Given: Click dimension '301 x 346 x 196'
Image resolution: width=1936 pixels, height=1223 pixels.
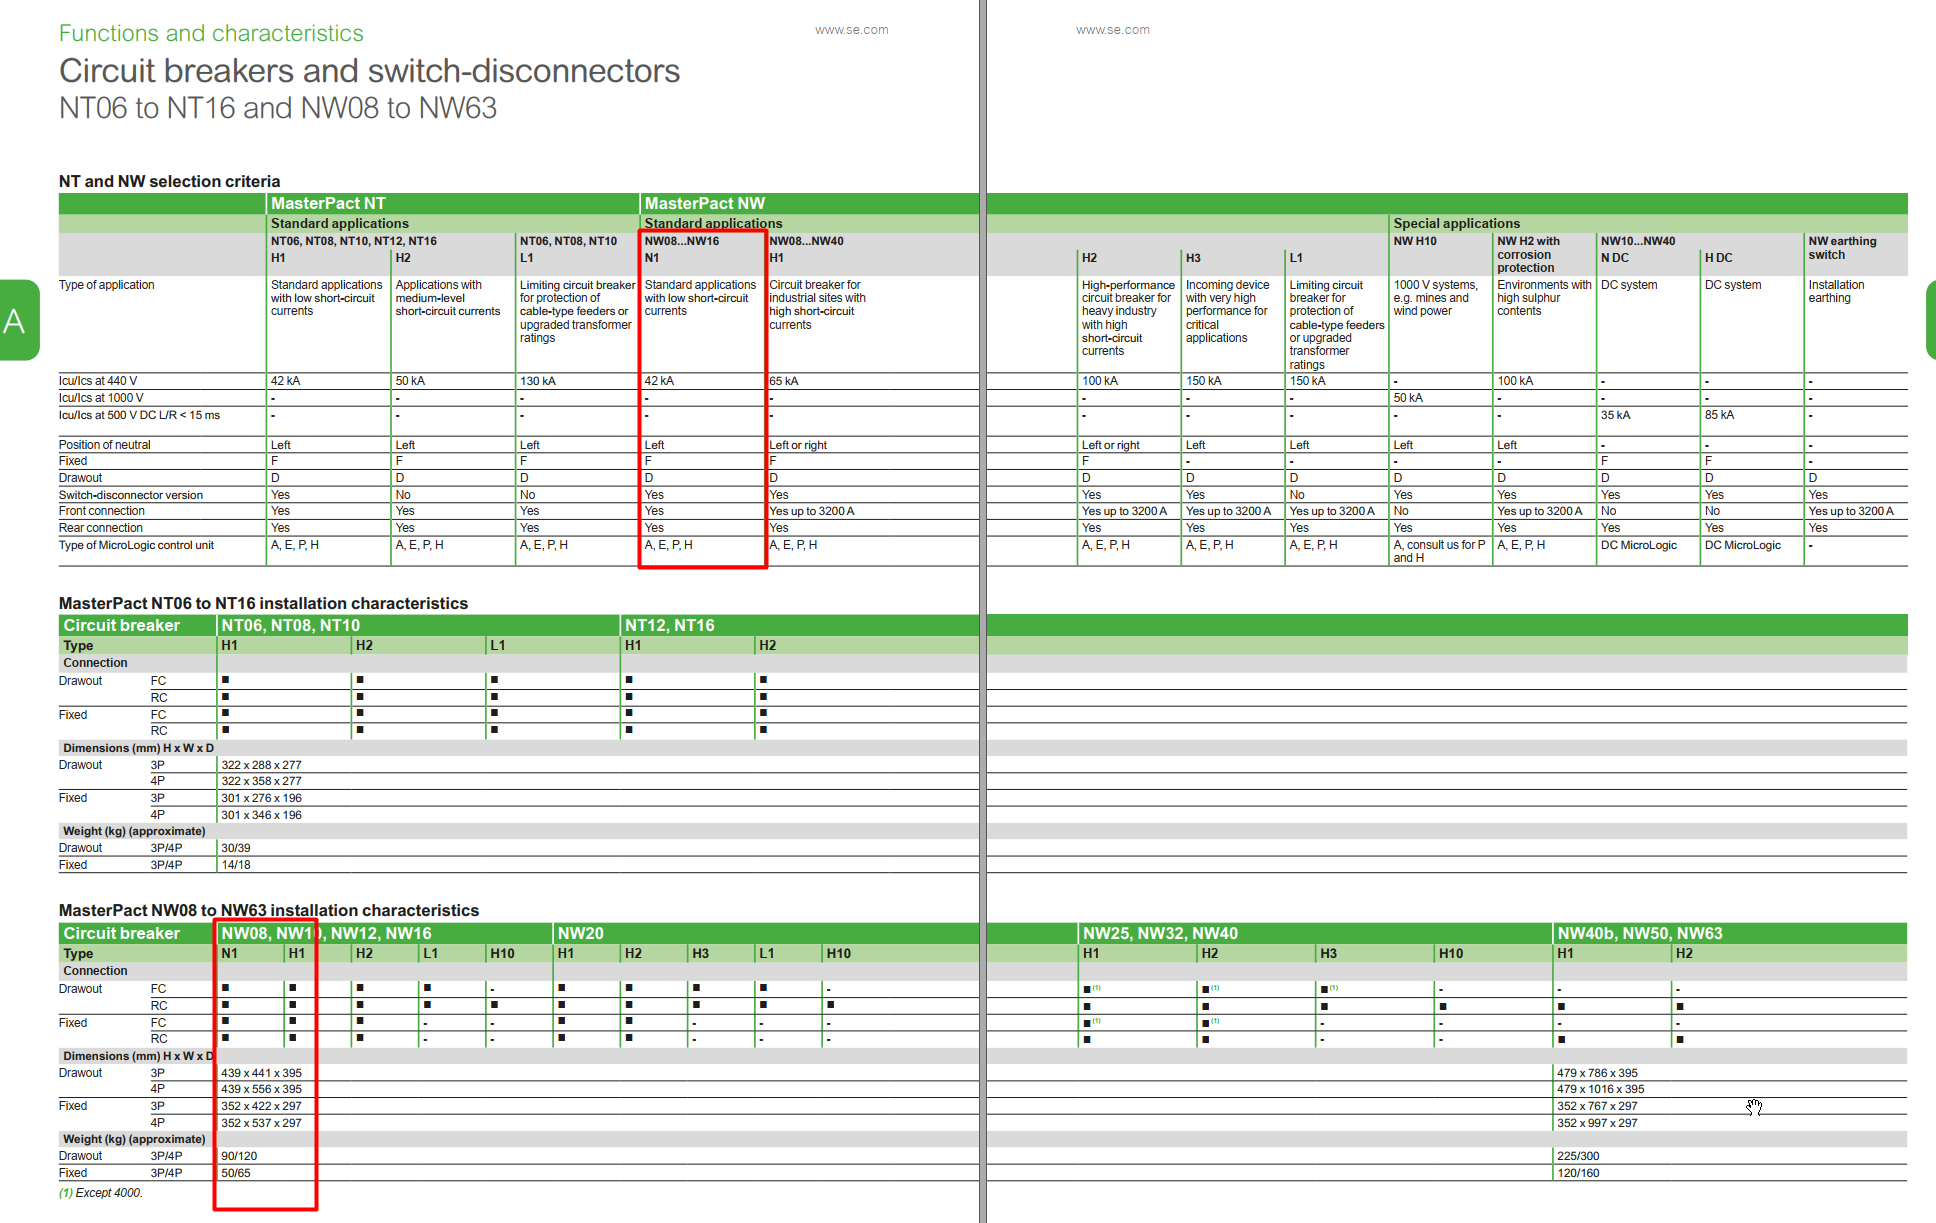Looking at the screenshot, I should click(x=261, y=815).
